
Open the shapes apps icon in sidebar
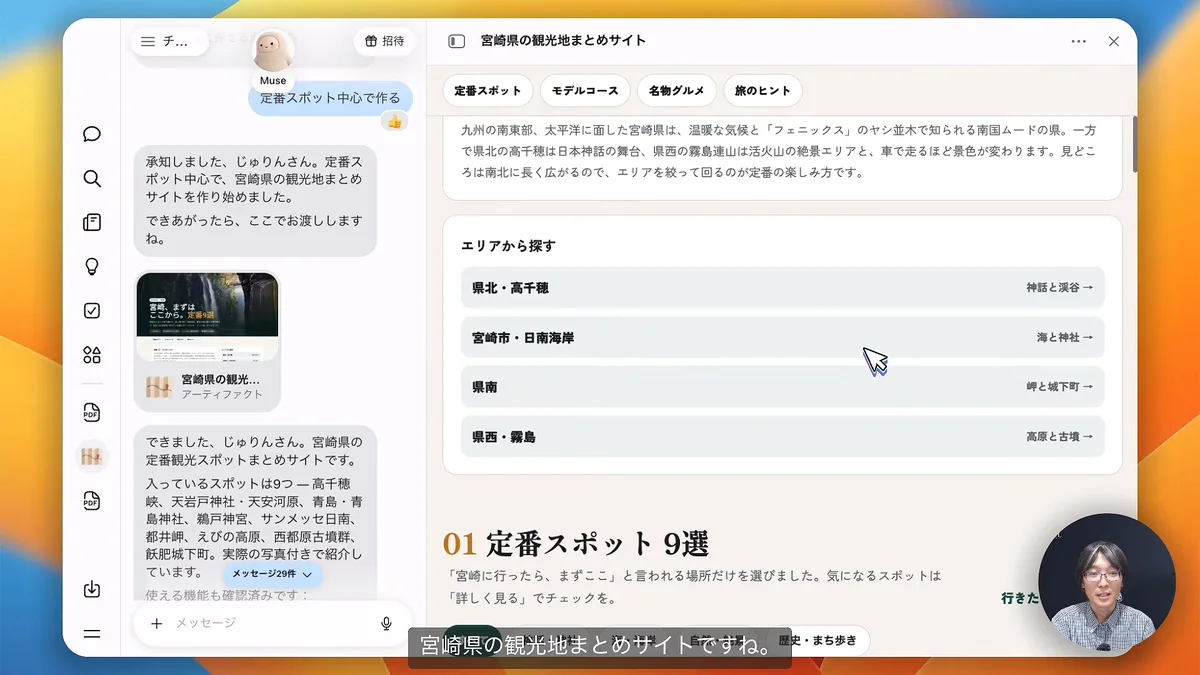[92, 355]
